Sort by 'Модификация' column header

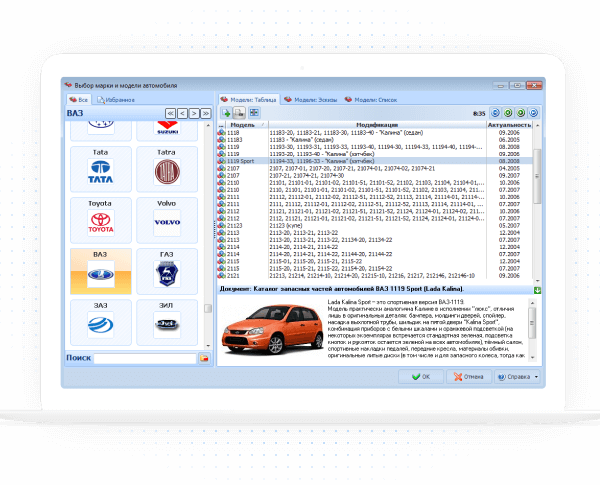tap(377, 125)
